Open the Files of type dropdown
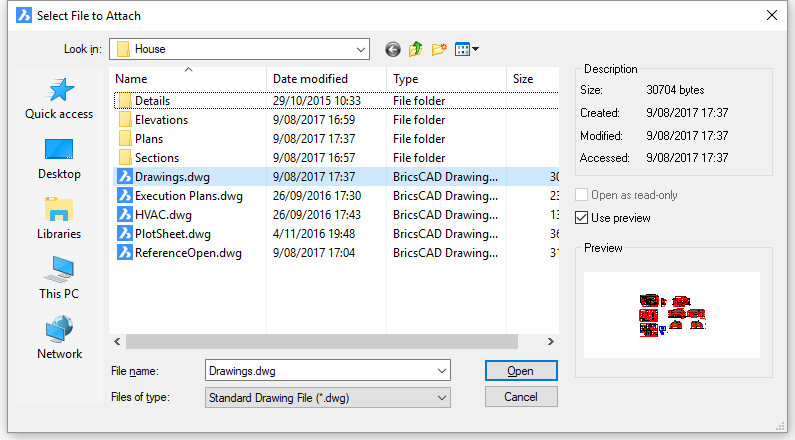 (441, 397)
